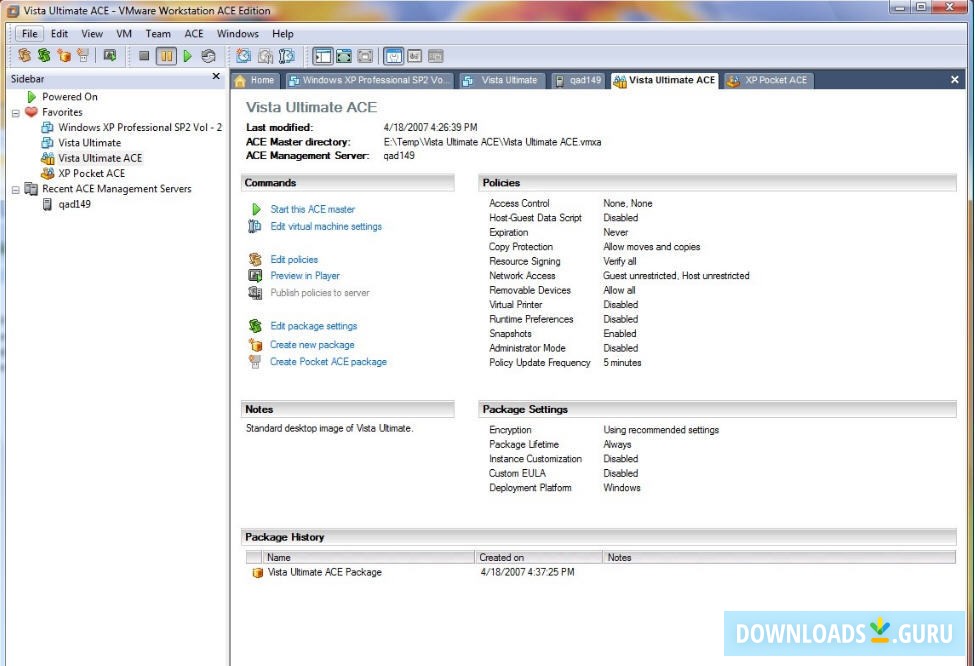Select qad149 server in the sidebar
This screenshot has height=666, width=975.
74,204
